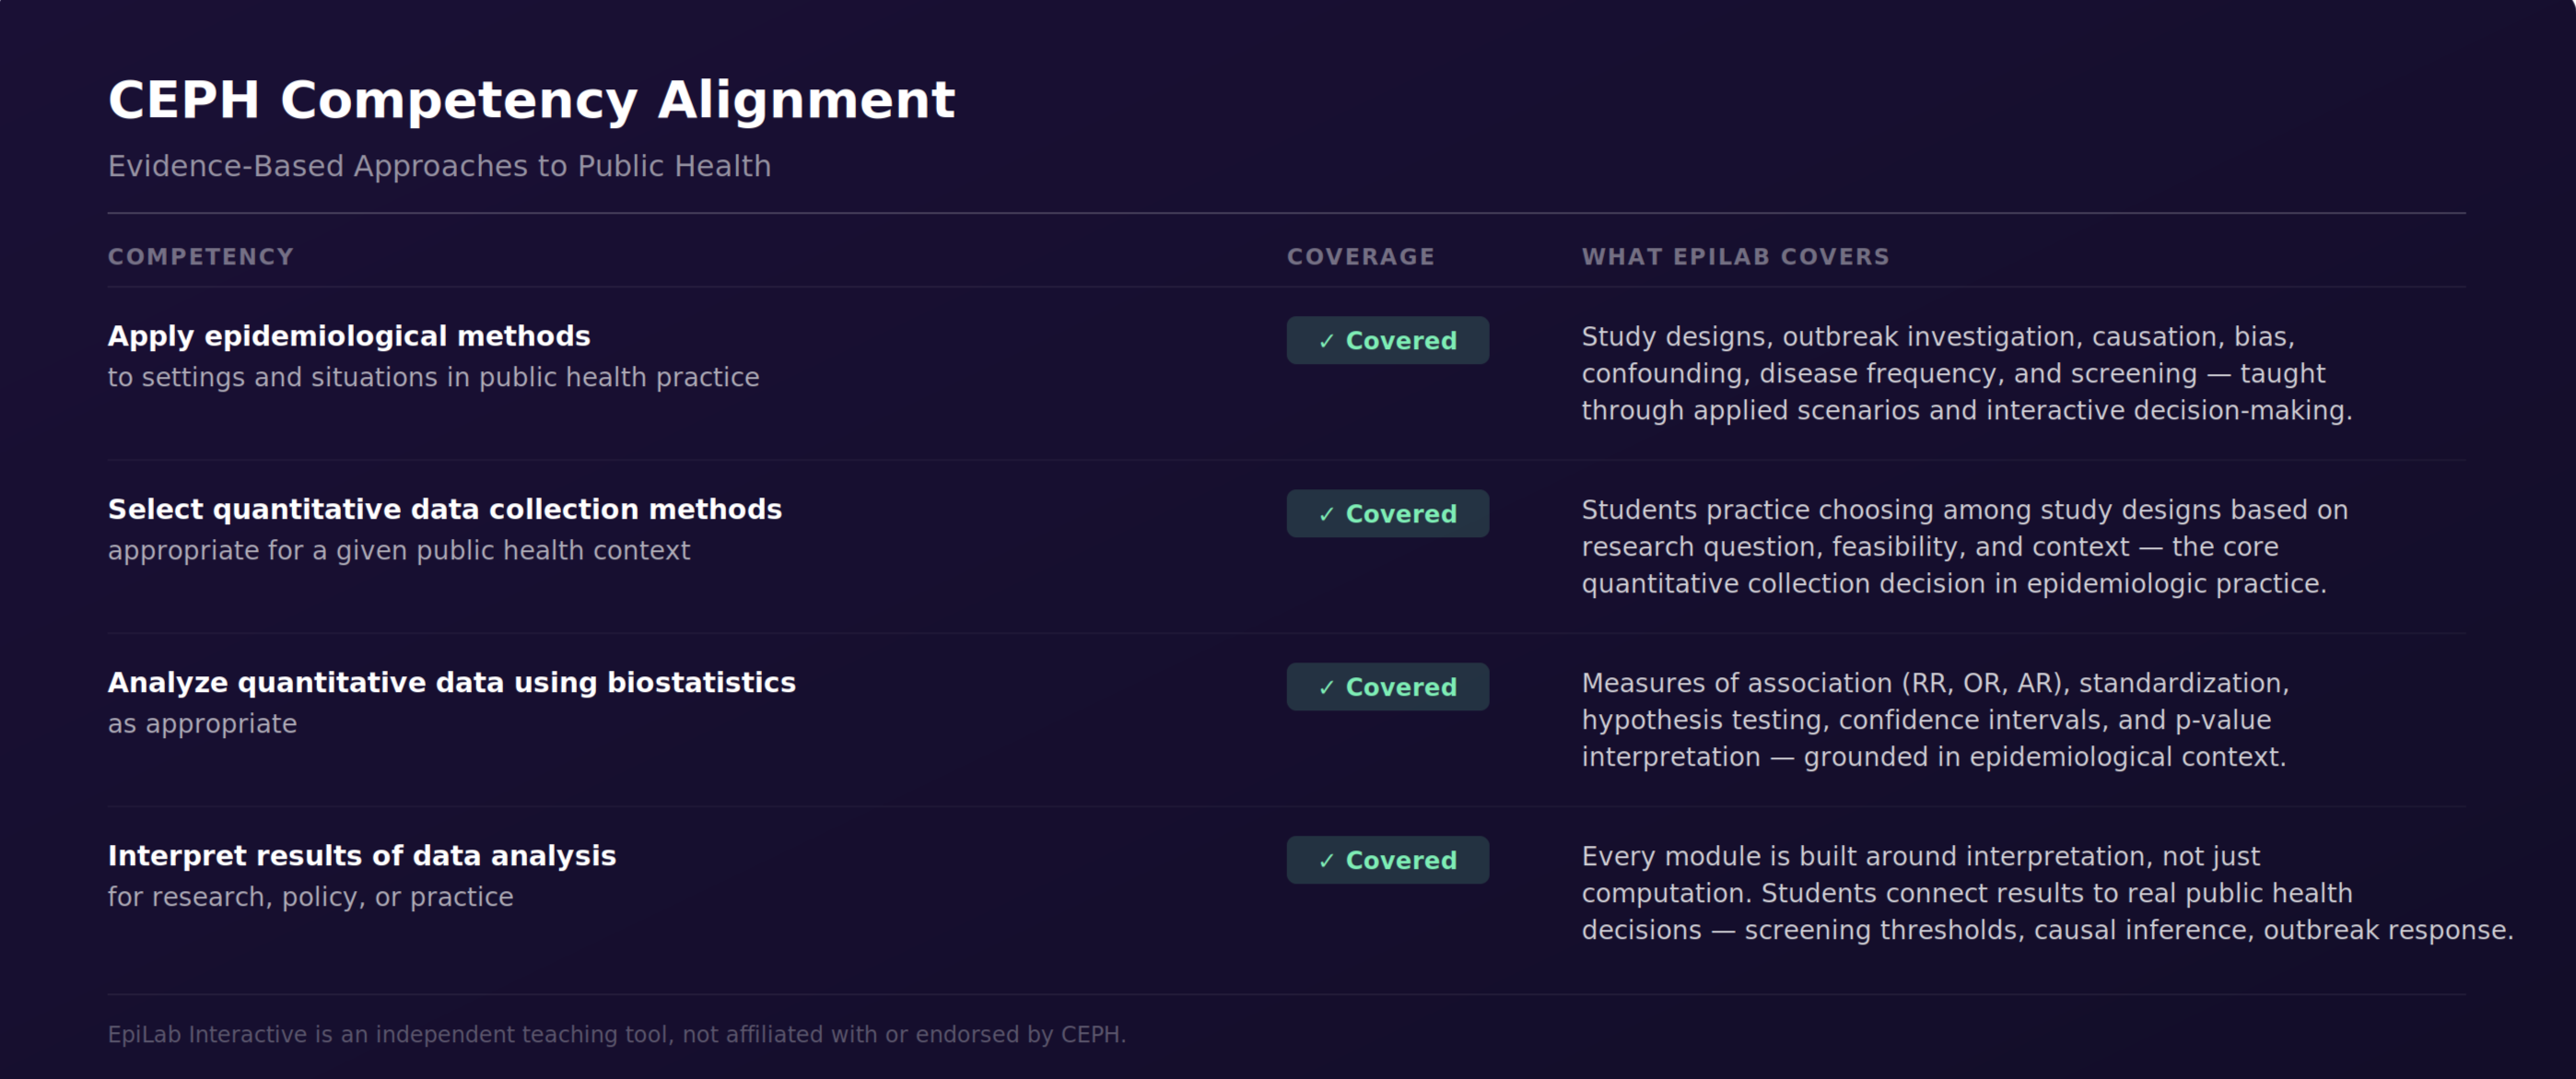The height and width of the screenshot is (1079, 2576).
Task: Click the COVERAGE column header
Action: pos(1360,257)
